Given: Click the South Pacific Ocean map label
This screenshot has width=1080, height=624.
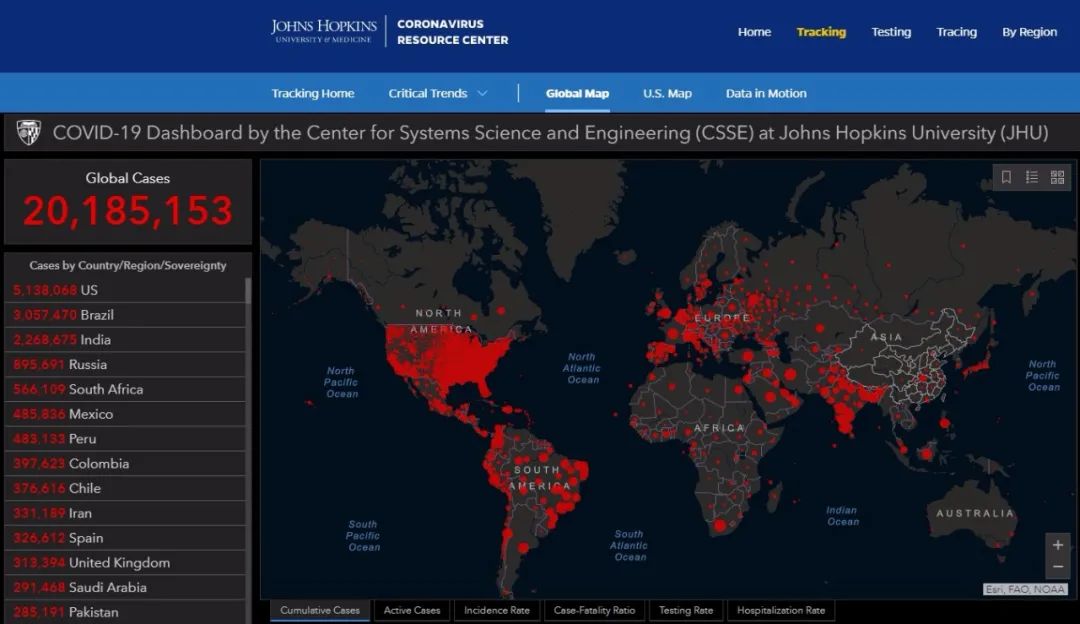Looking at the screenshot, I should click(363, 536).
